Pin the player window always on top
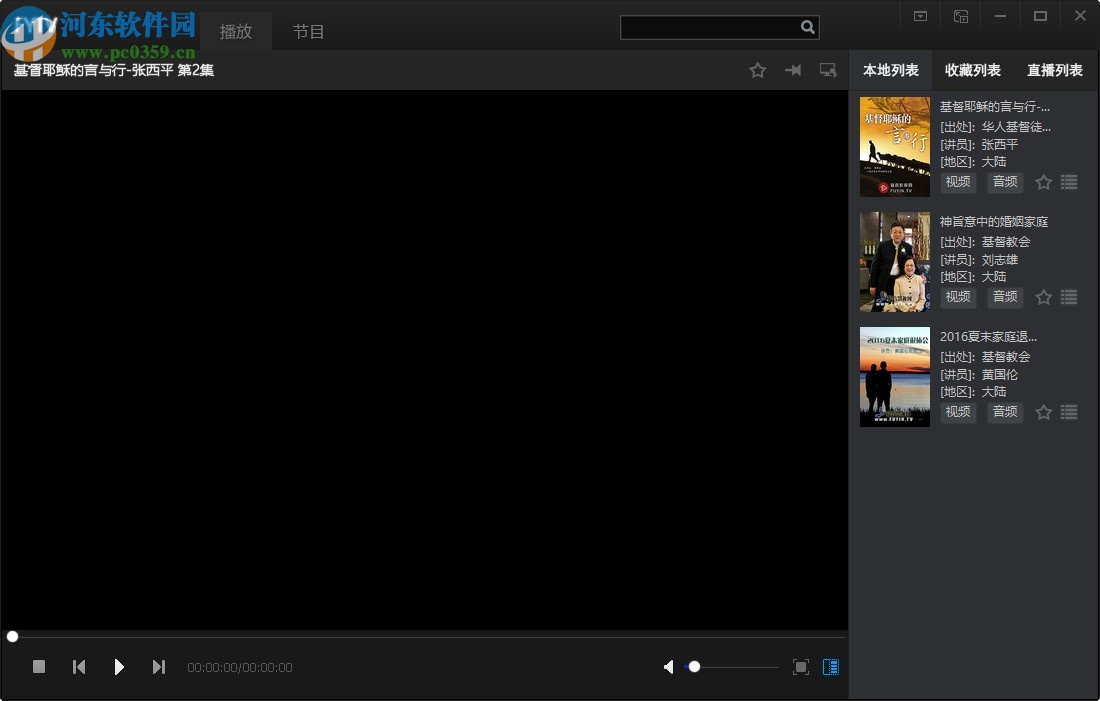1100x701 pixels. point(793,70)
